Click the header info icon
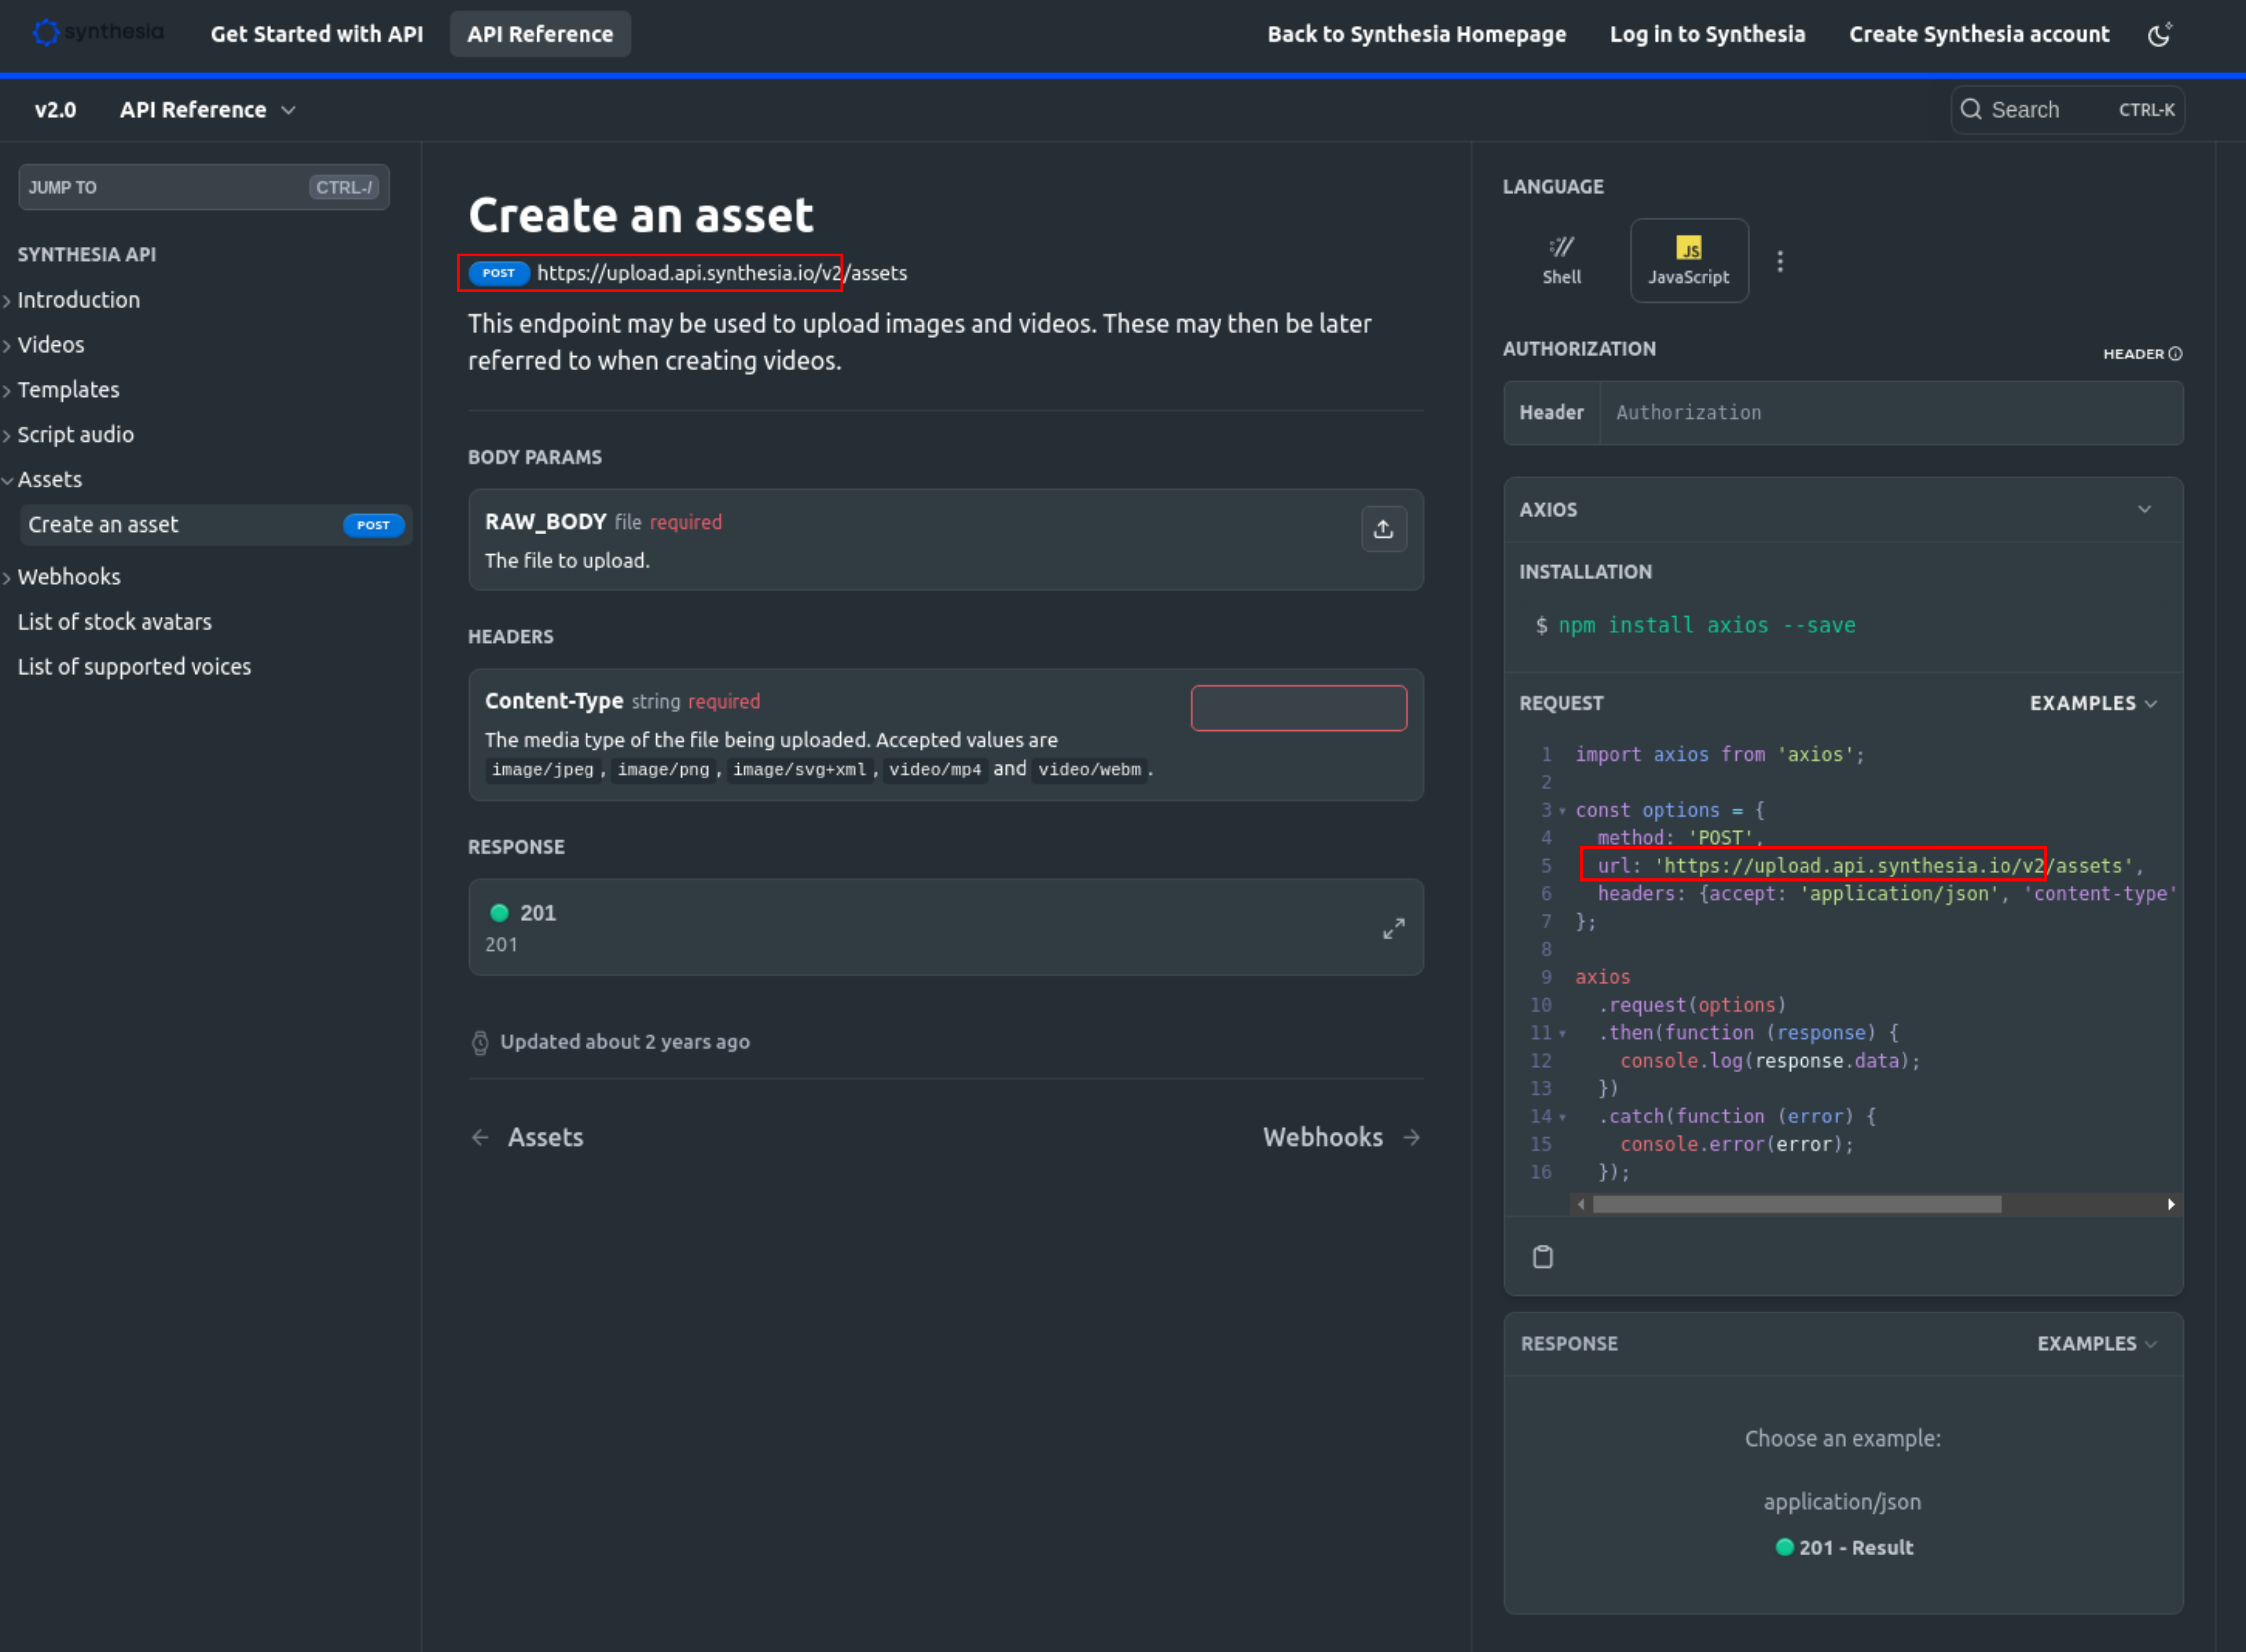2246x1652 pixels. point(2174,354)
